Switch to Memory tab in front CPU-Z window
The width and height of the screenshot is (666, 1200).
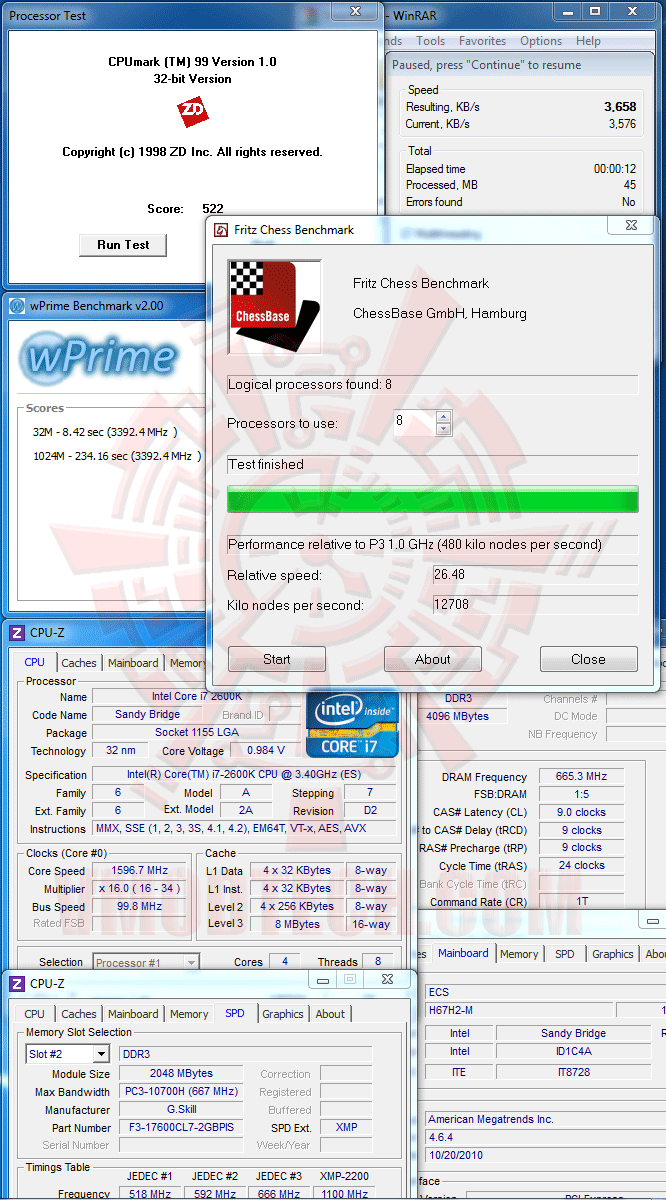coord(189,1014)
